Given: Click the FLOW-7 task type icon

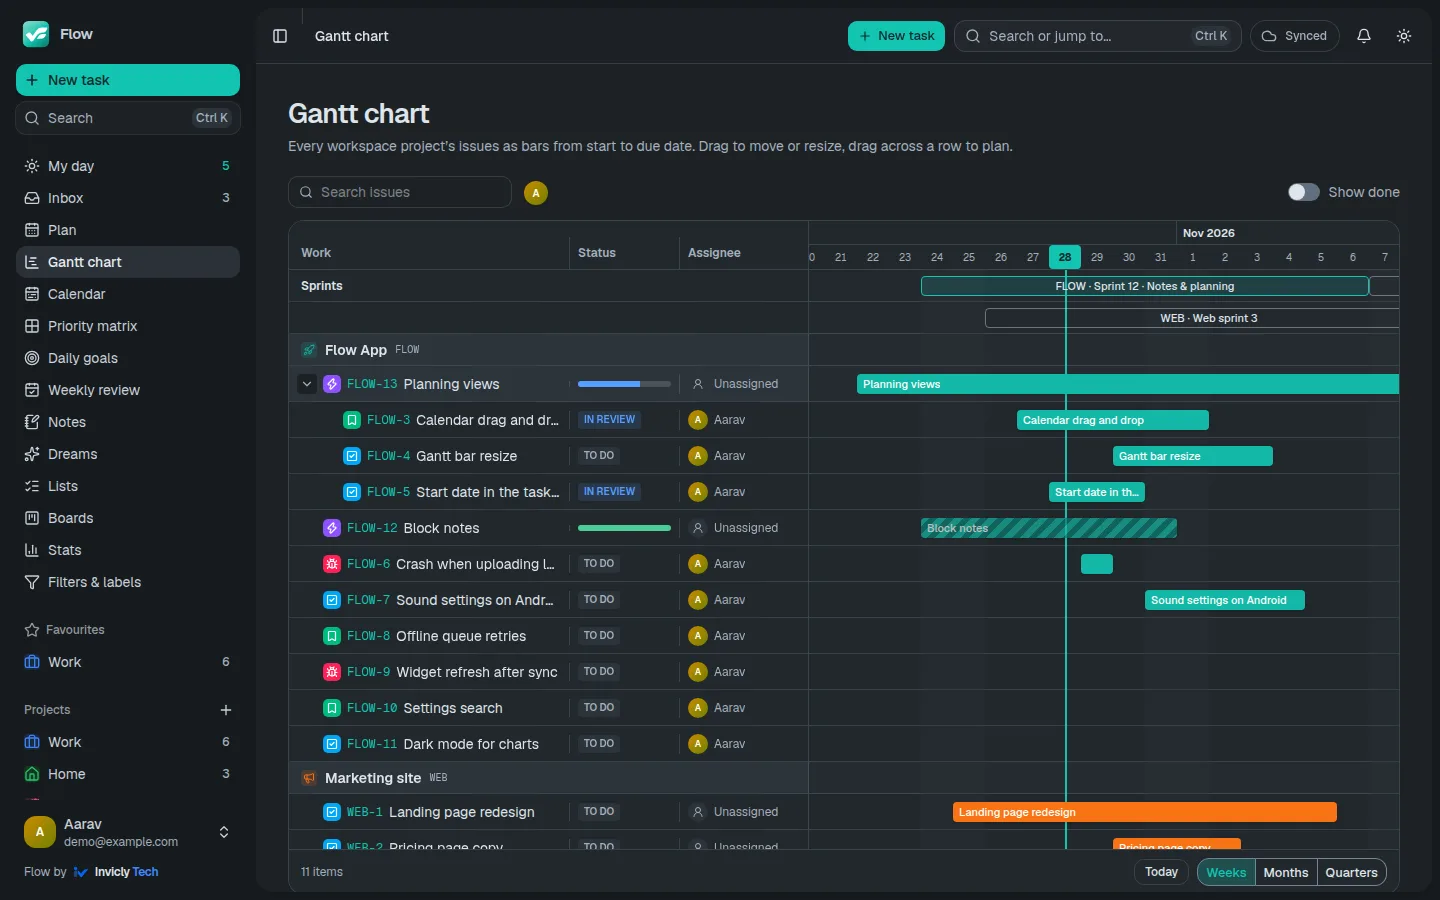Looking at the screenshot, I should [x=332, y=600].
